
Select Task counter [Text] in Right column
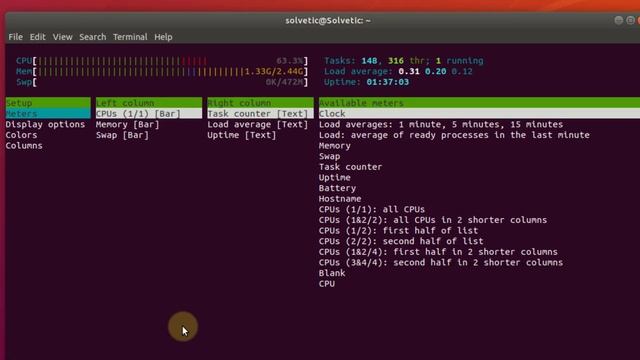pos(260,113)
